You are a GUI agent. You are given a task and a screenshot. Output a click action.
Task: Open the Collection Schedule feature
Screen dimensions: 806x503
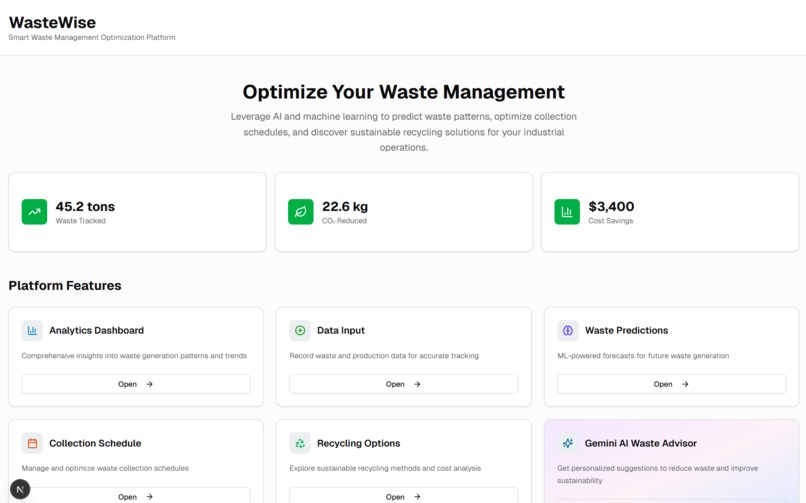click(136, 496)
